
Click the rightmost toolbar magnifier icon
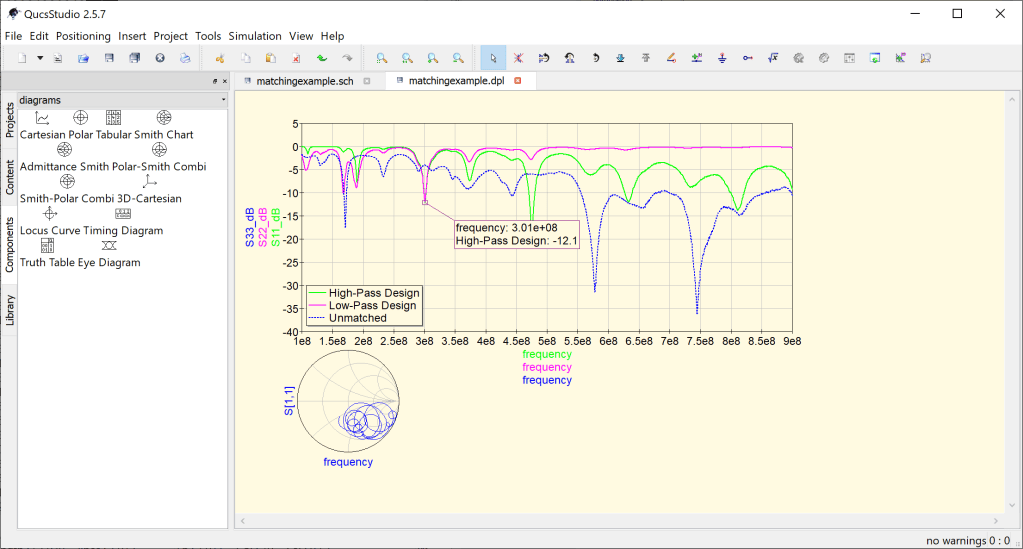pyautogui.click(x=926, y=58)
